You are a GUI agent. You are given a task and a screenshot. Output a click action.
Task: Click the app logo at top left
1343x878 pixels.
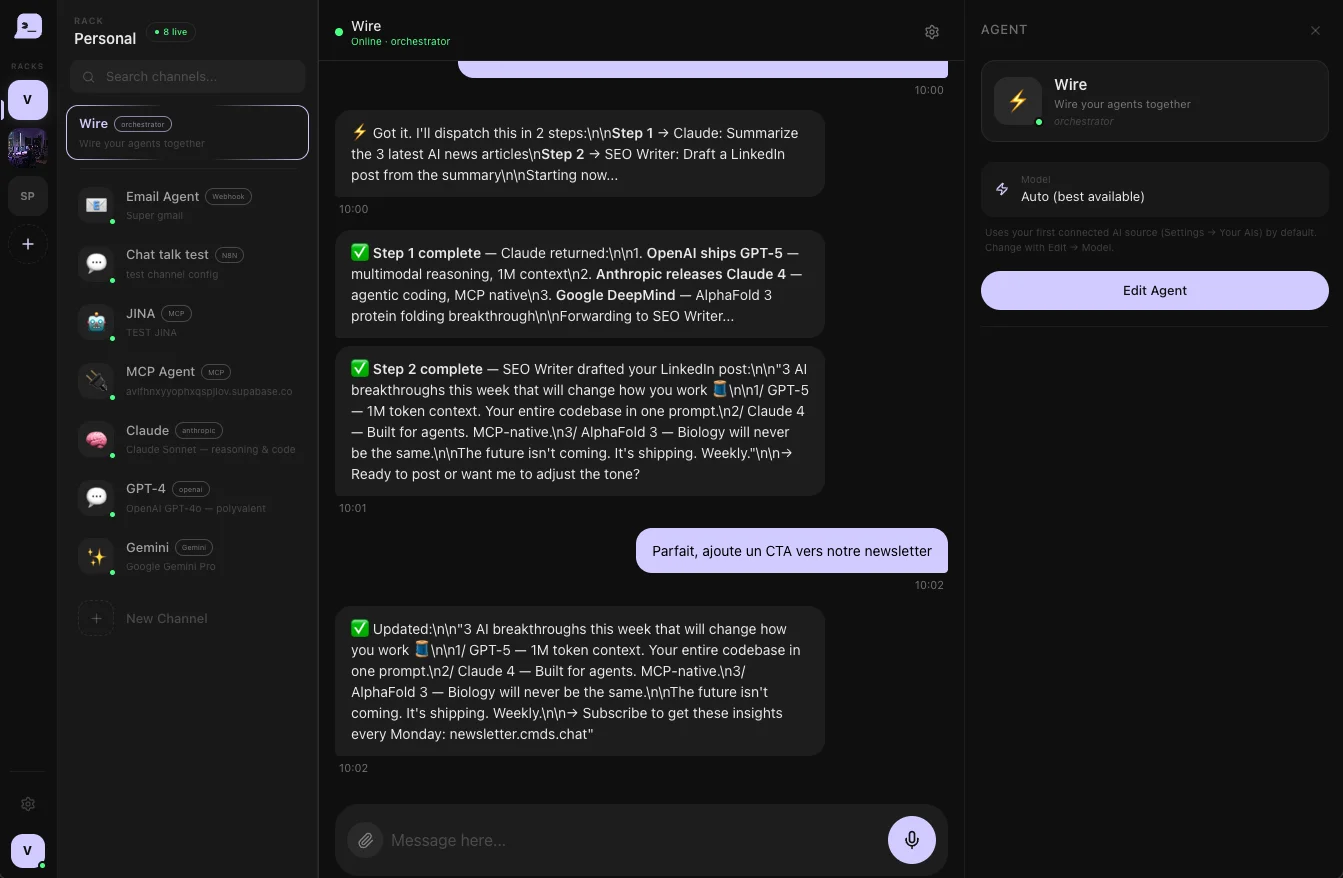(x=28, y=26)
